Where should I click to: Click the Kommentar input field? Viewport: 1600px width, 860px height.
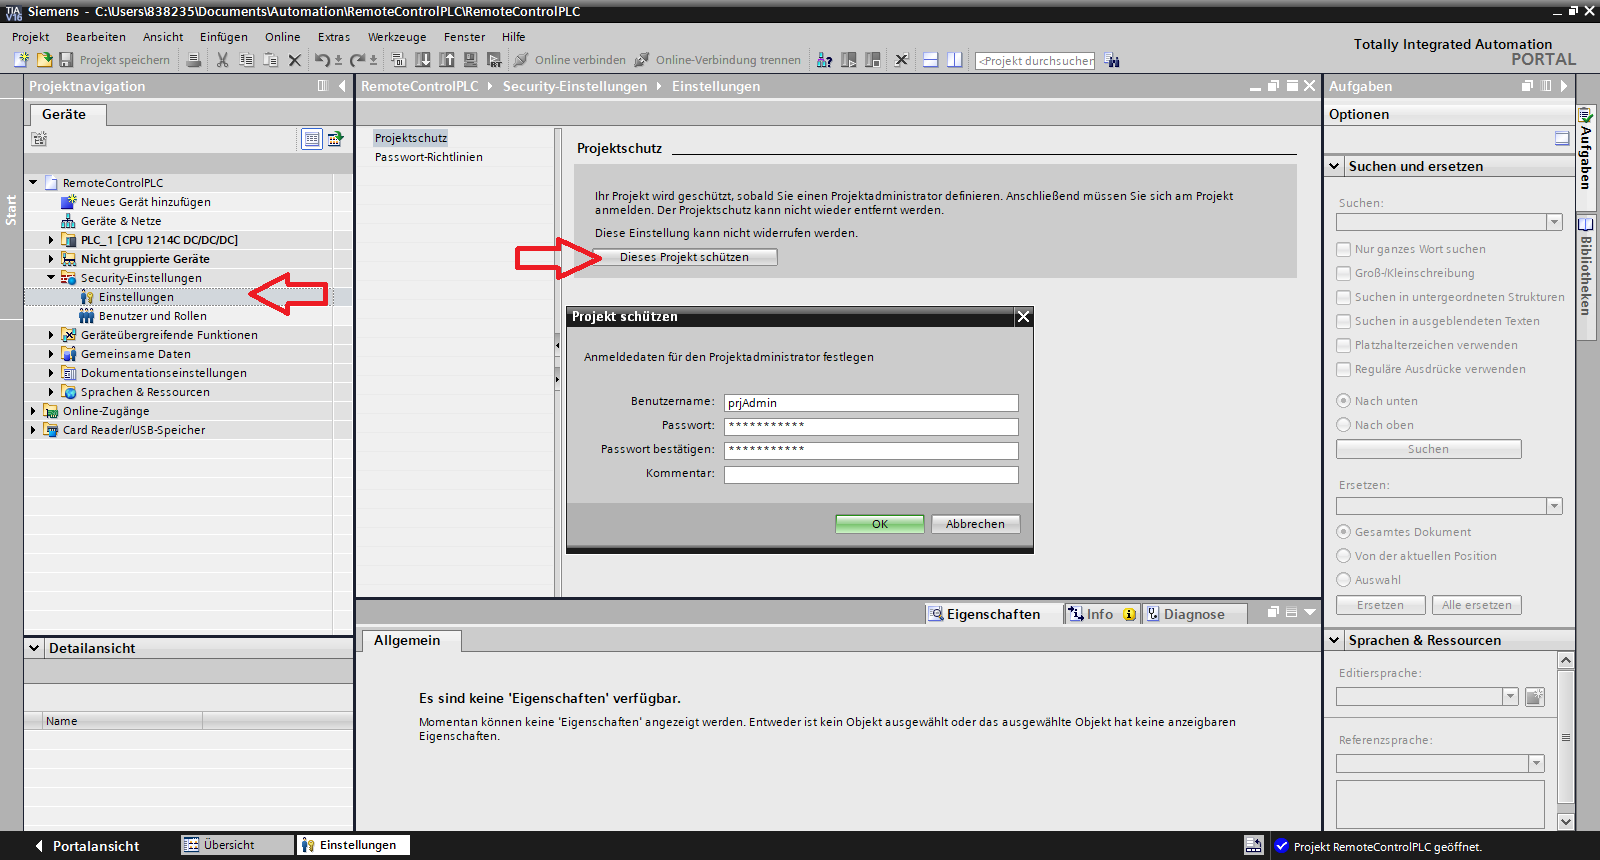coord(871,475)
